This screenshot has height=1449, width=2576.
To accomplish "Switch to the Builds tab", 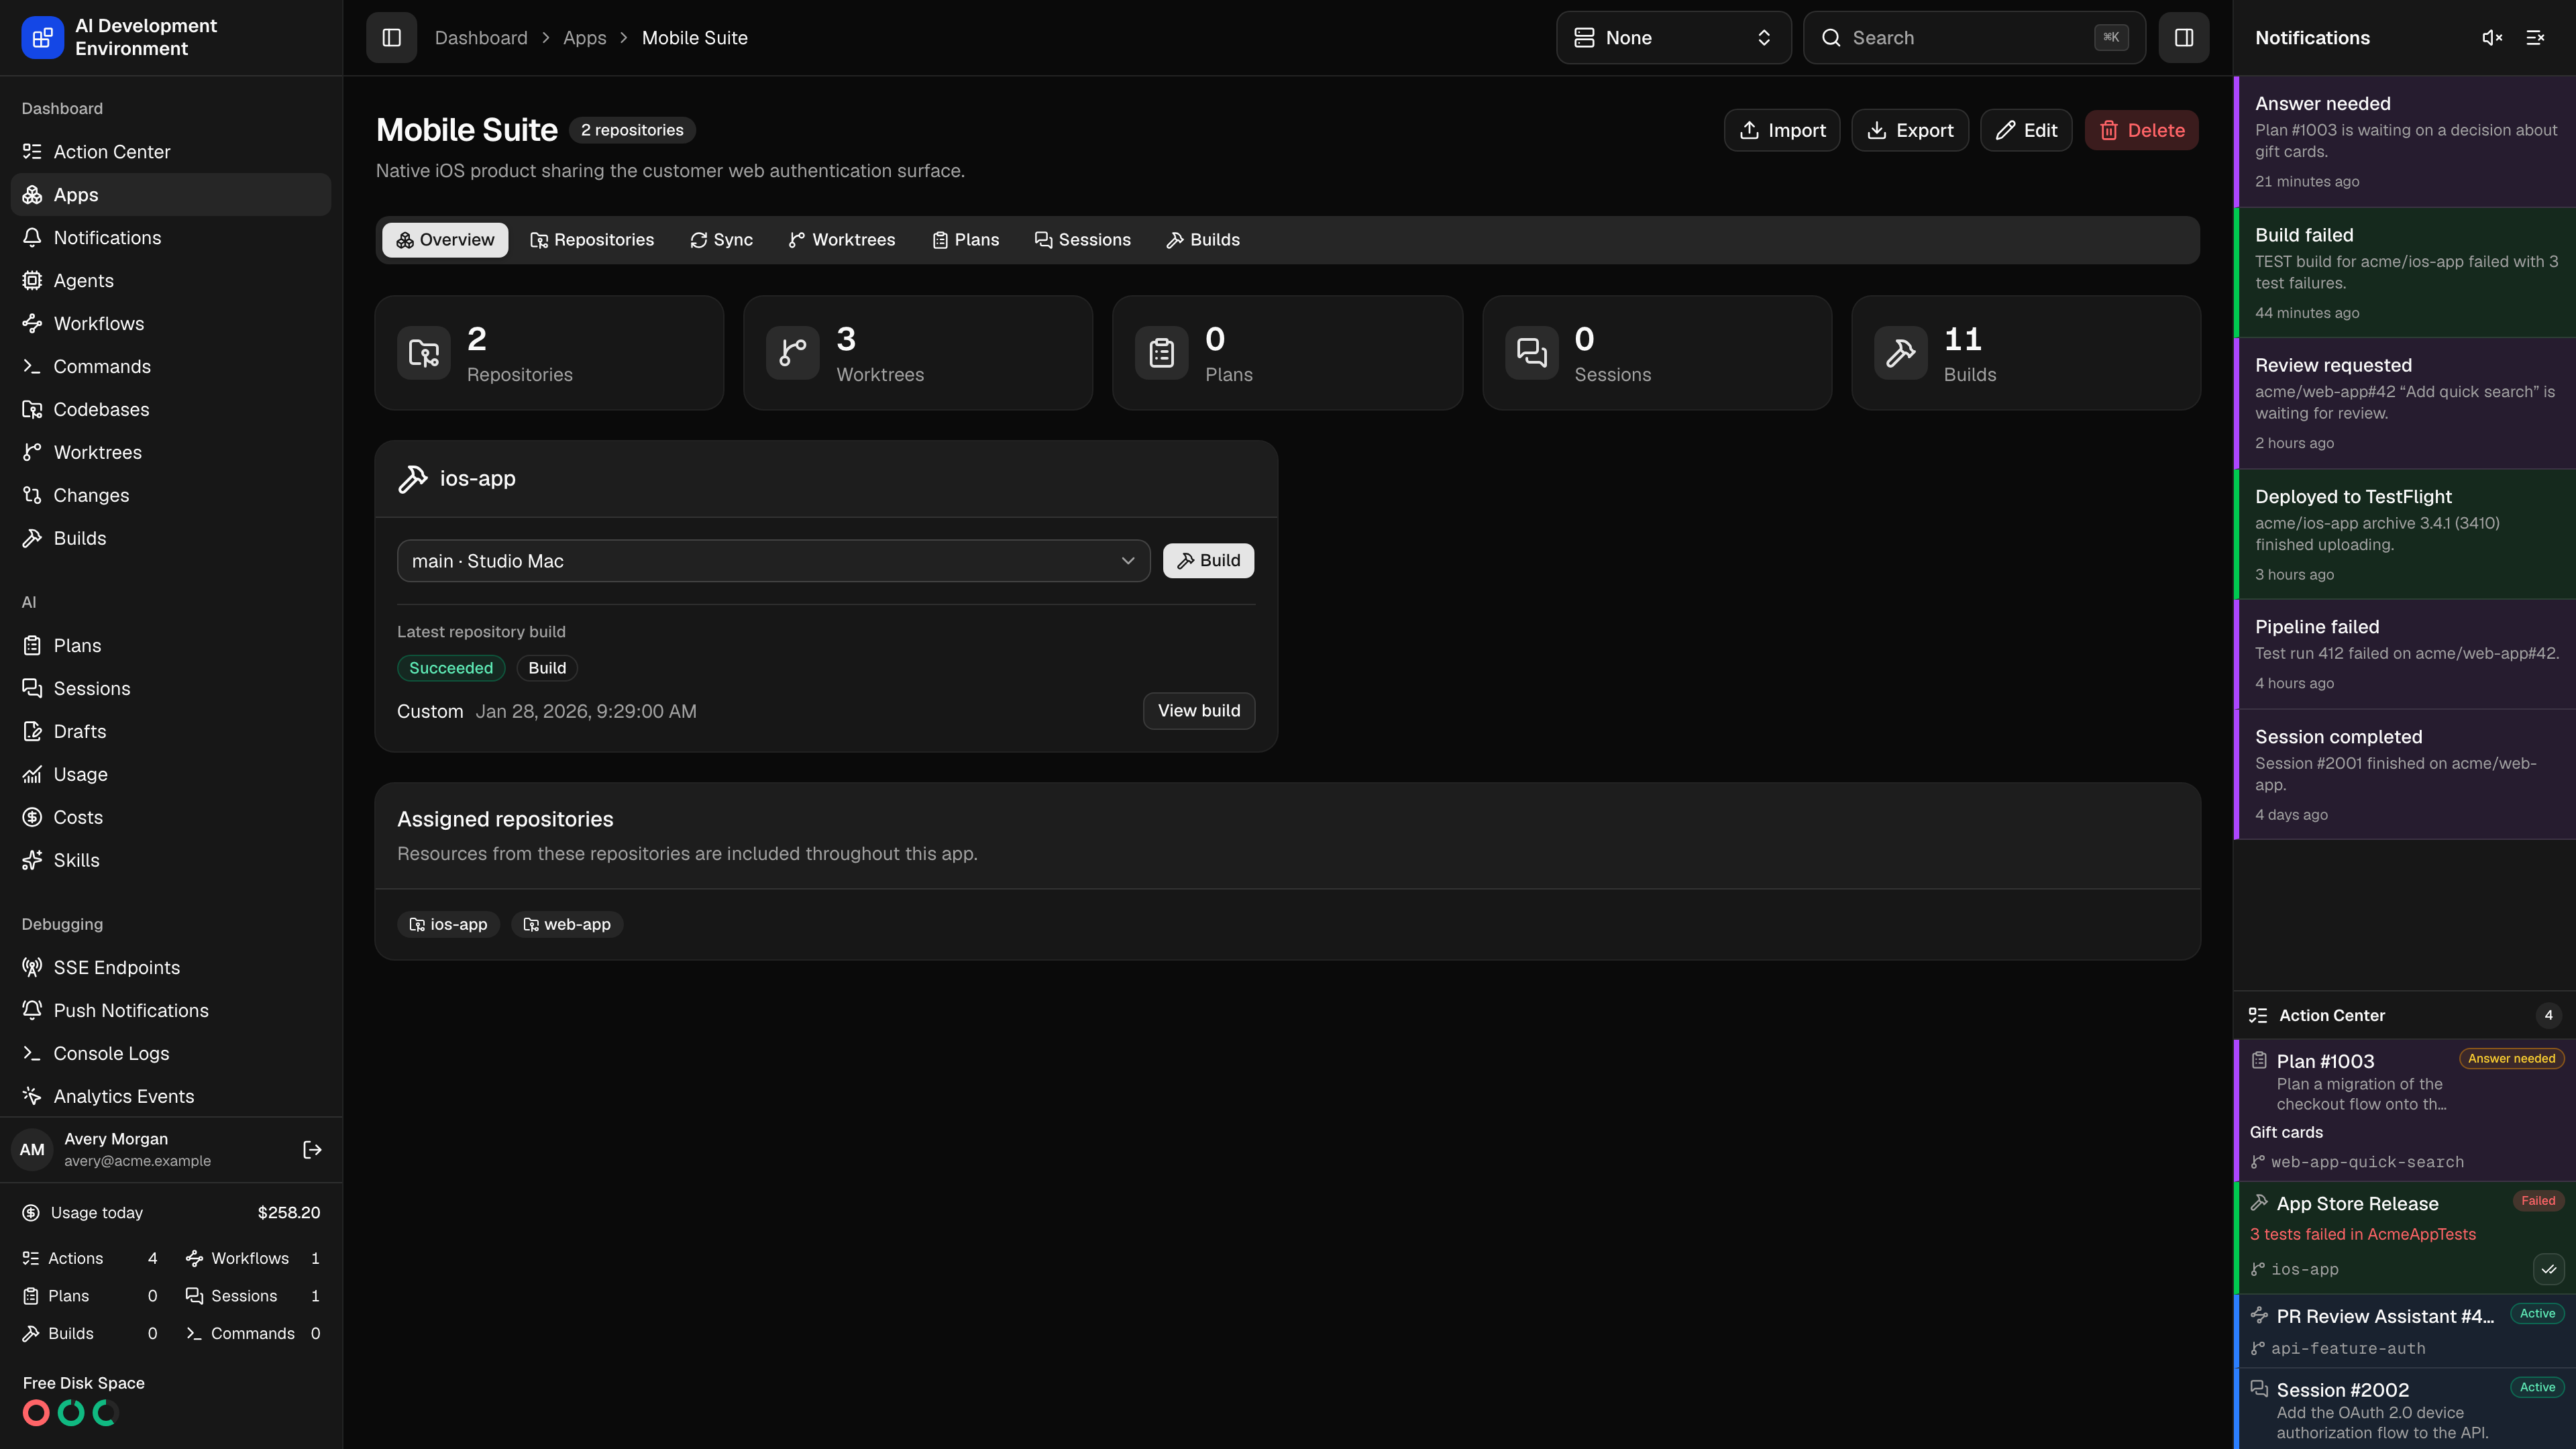I will click(x=1203, y=240).
